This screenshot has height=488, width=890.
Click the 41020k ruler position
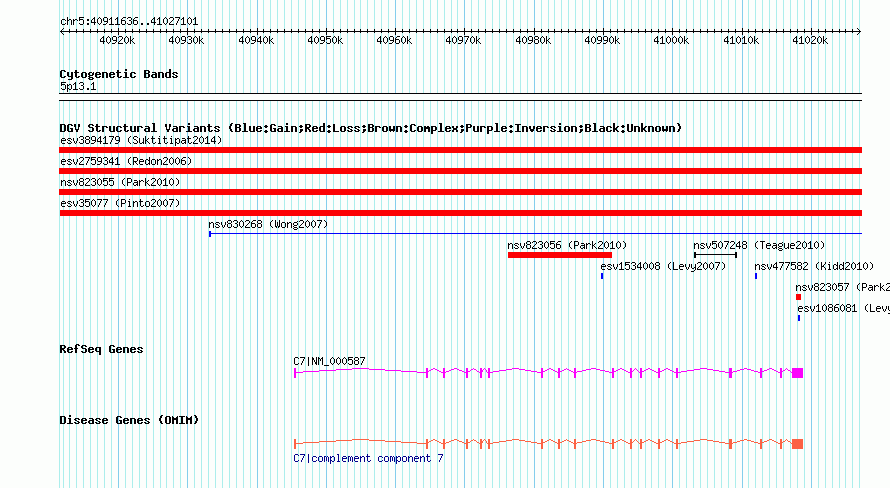tap(810, 40)
